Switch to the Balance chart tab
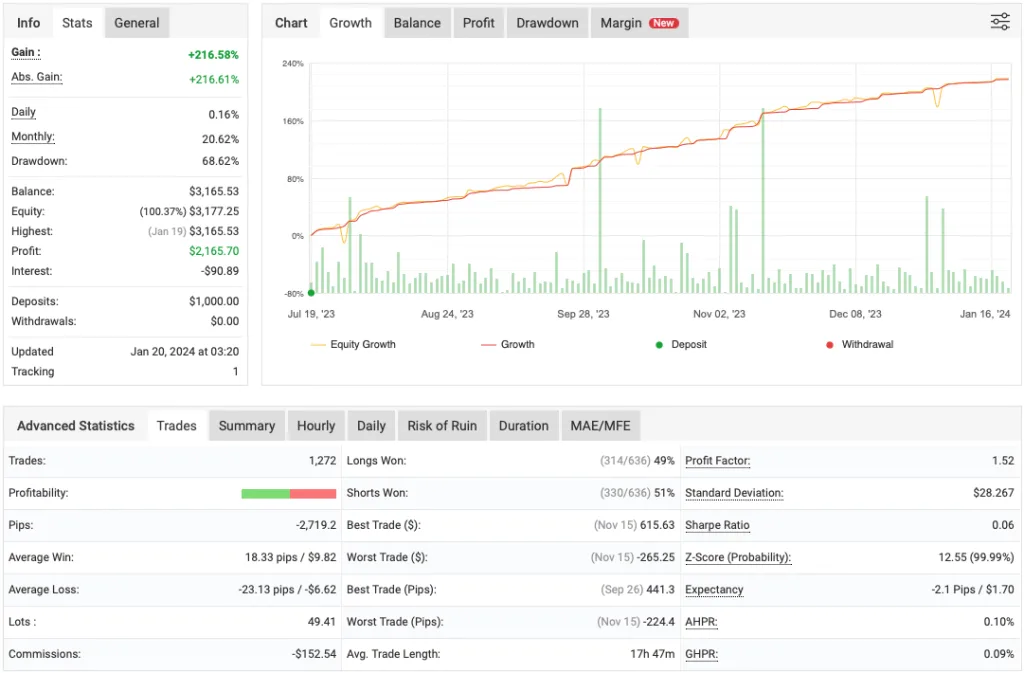The height and width of the screenshot is (673, 1024). pos(416,21)
